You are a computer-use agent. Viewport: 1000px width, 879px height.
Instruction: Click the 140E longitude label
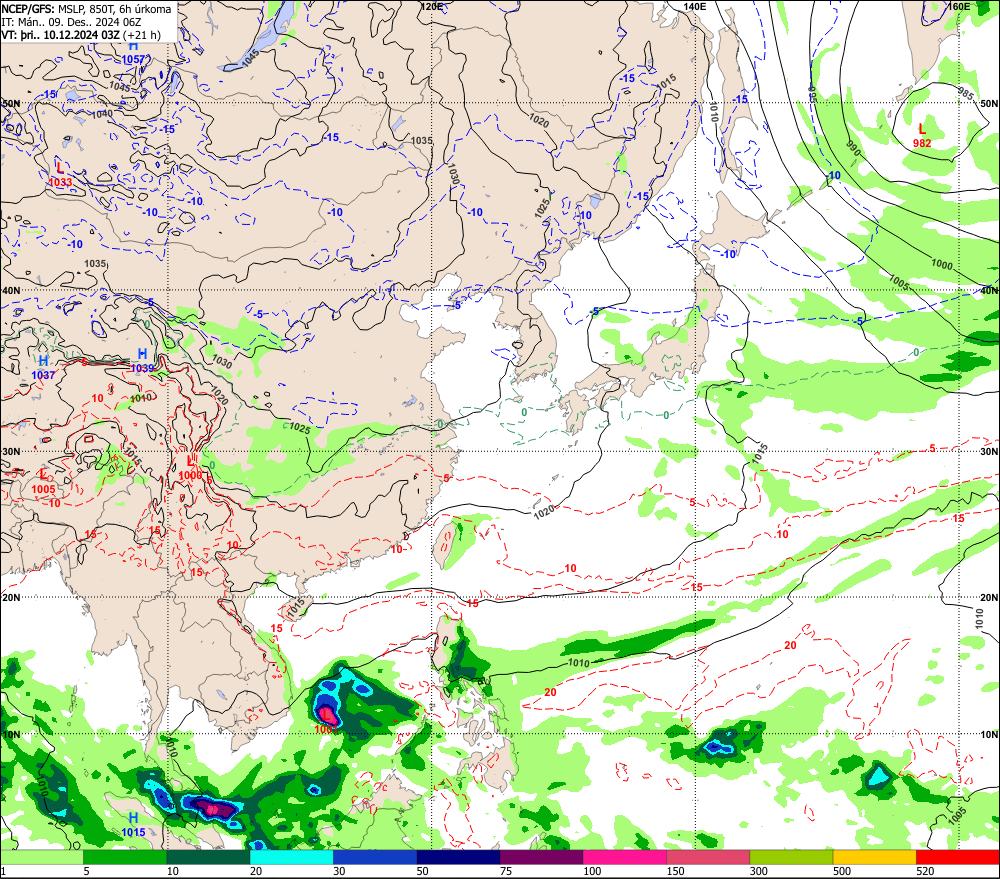click(x=695, y=6)
